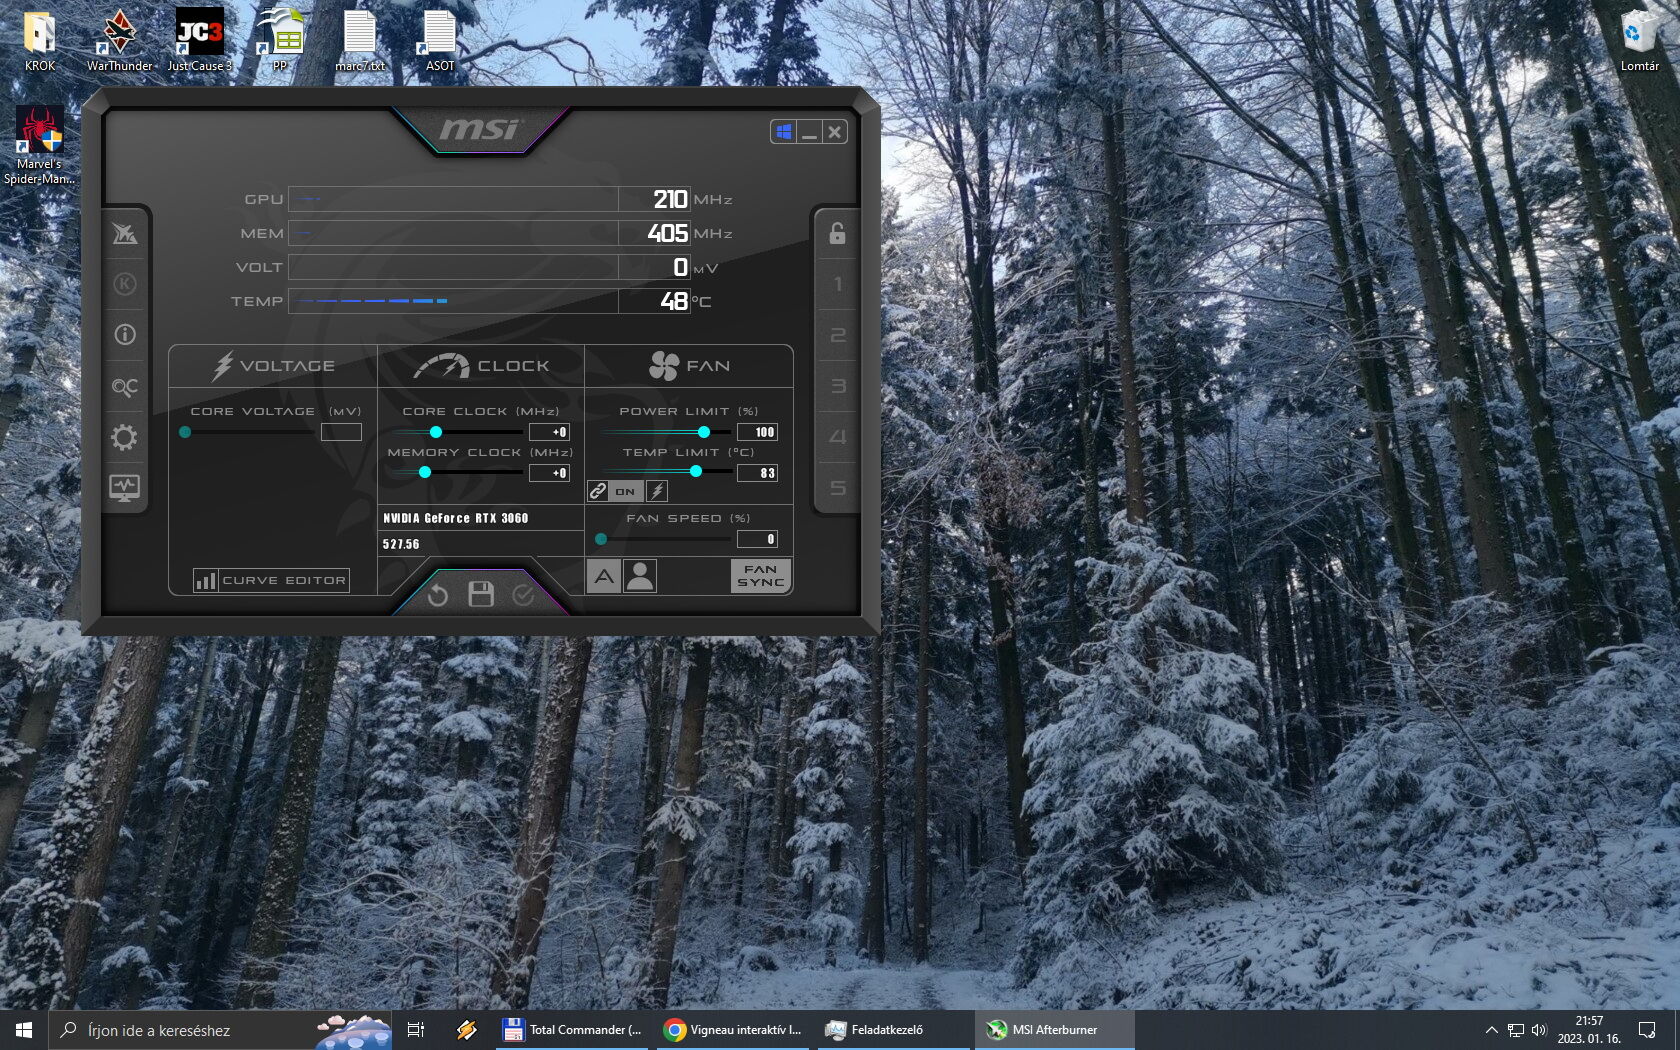The image size is (1680, 1050).
Task: Select the Fan section header
Action: pyautogui.click(x=689, y=366)
